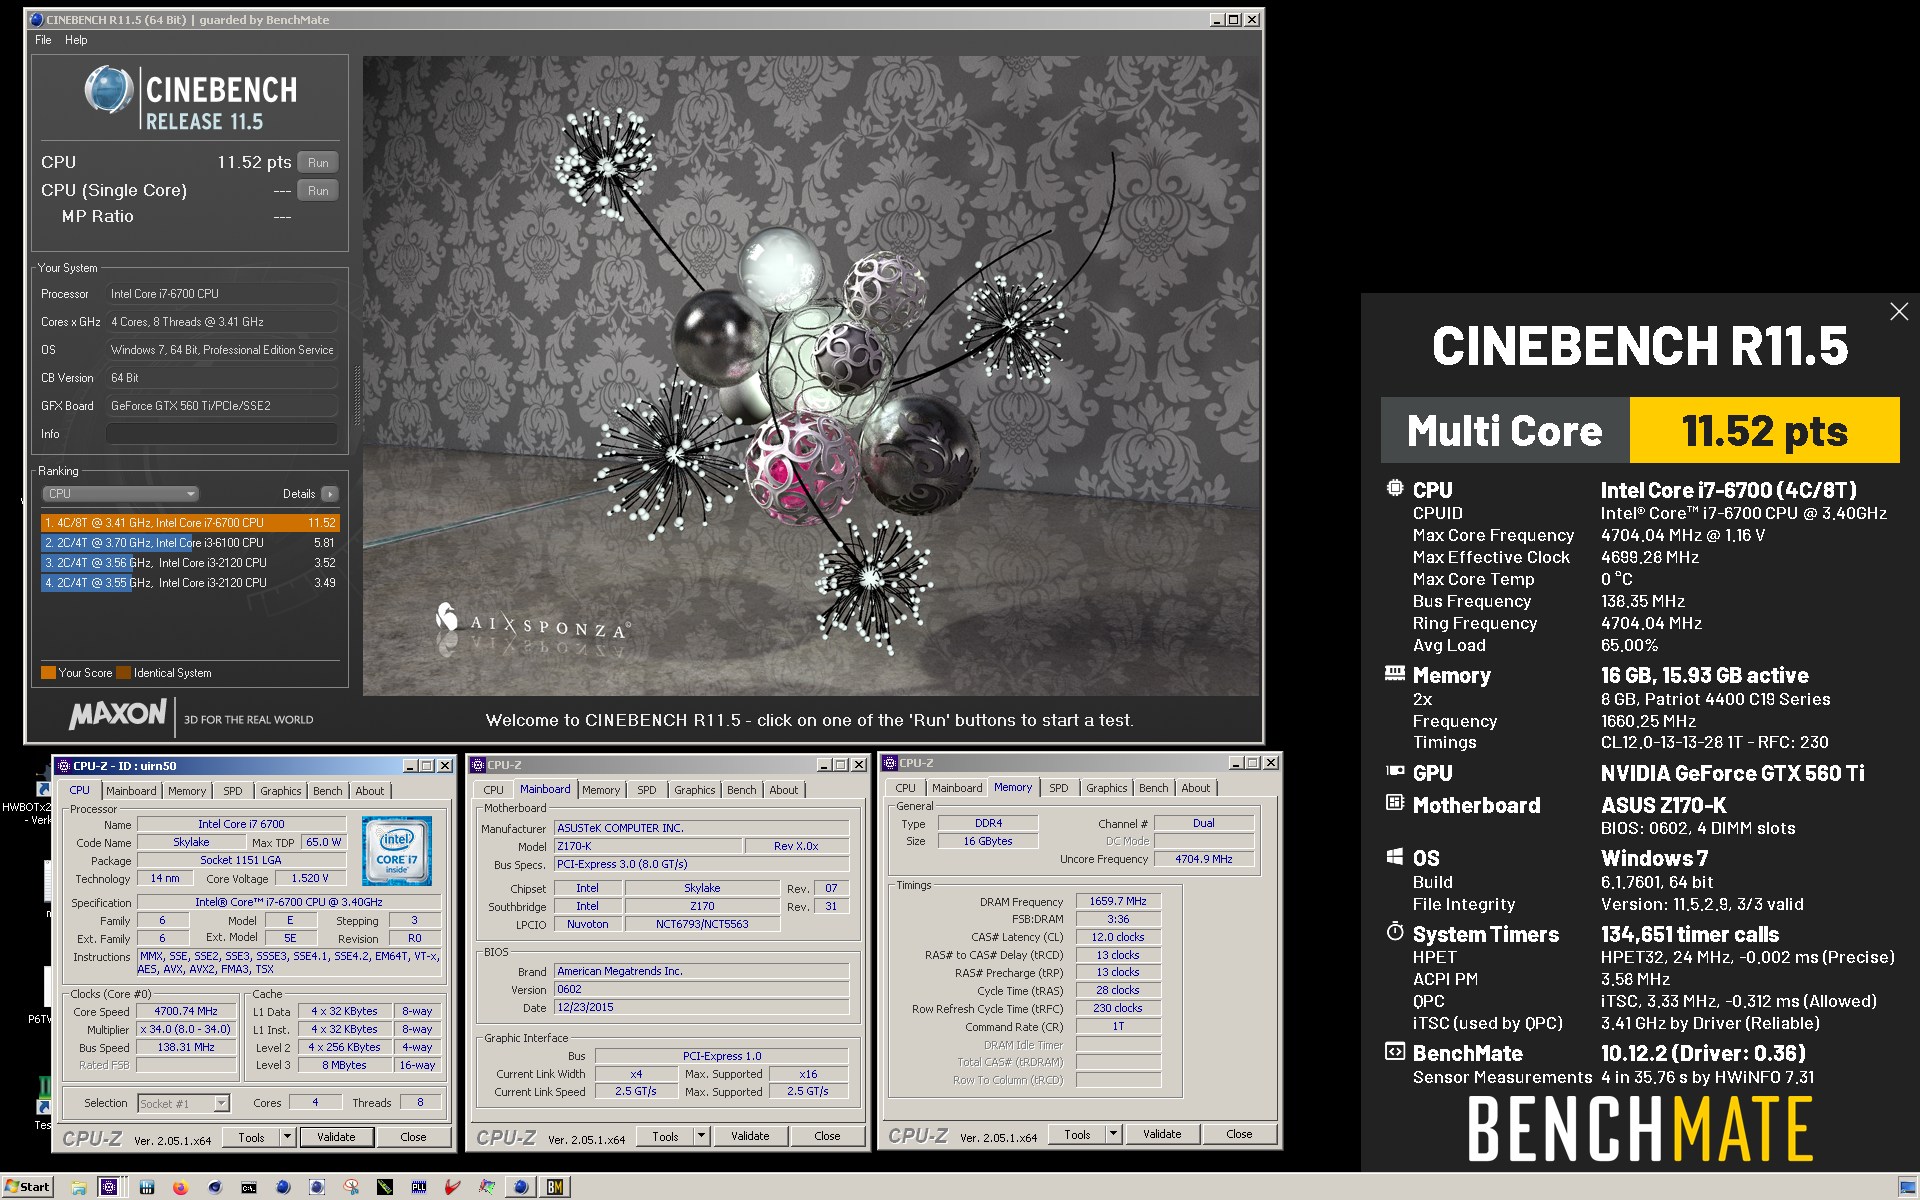
Task: Open Bench tab in CPU-Z uirn50 window
Action: point(327,791)
